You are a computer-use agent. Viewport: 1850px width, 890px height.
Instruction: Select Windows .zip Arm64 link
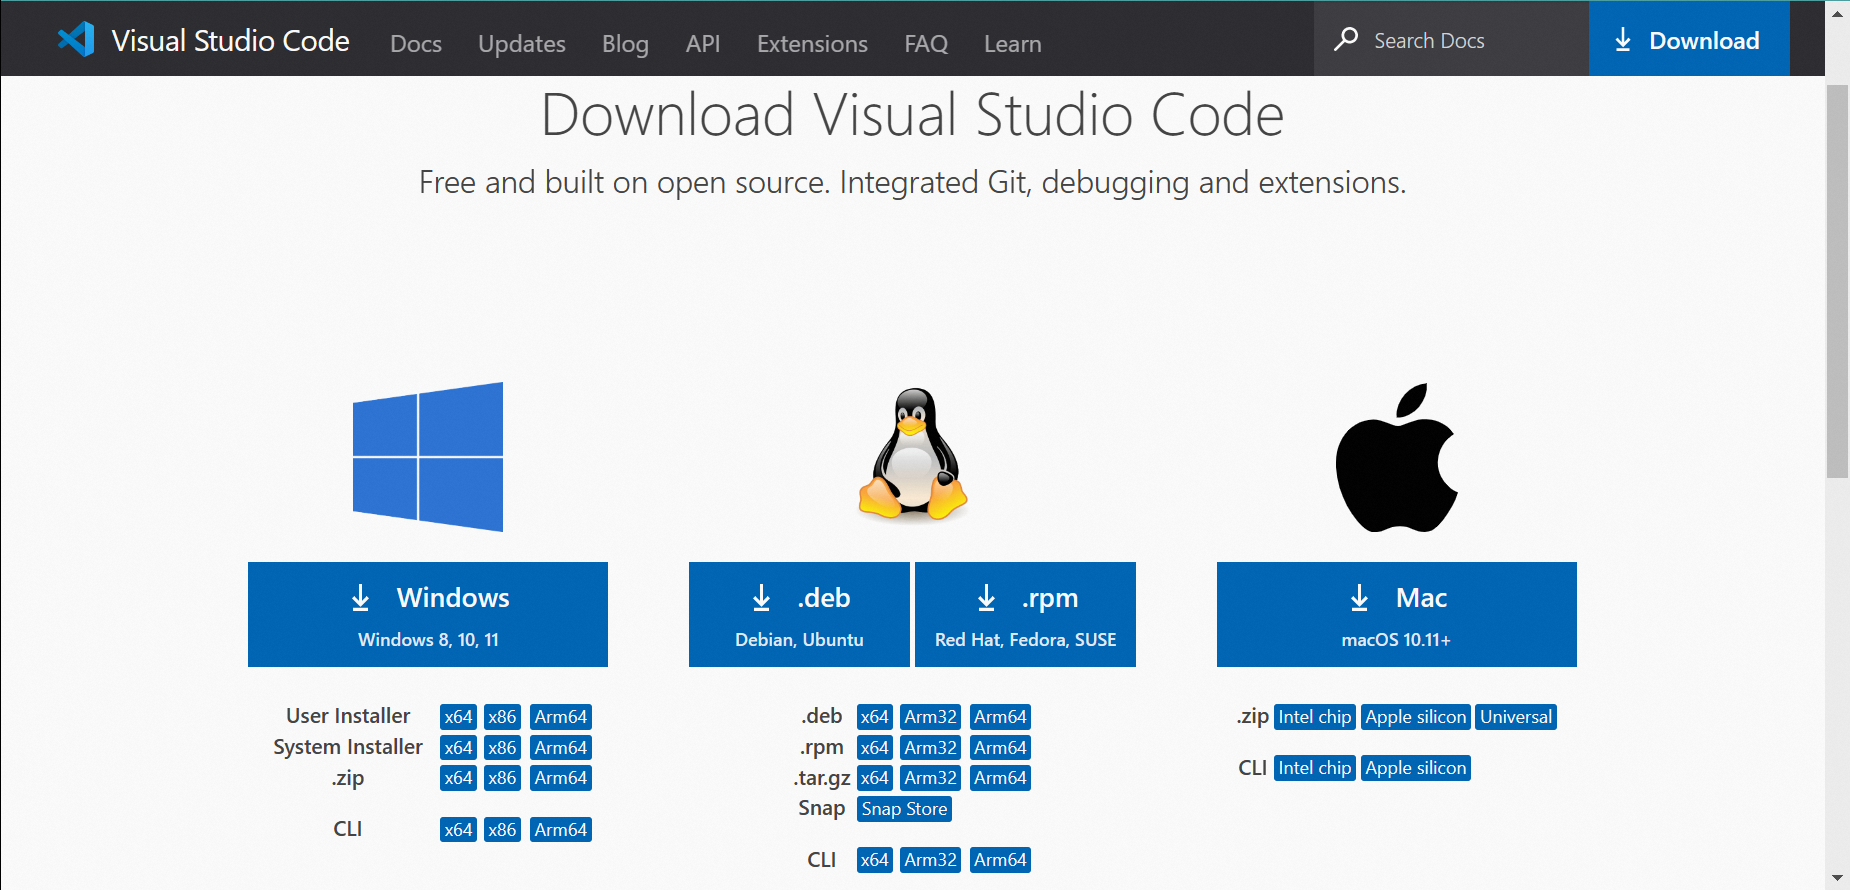(561, 778)
